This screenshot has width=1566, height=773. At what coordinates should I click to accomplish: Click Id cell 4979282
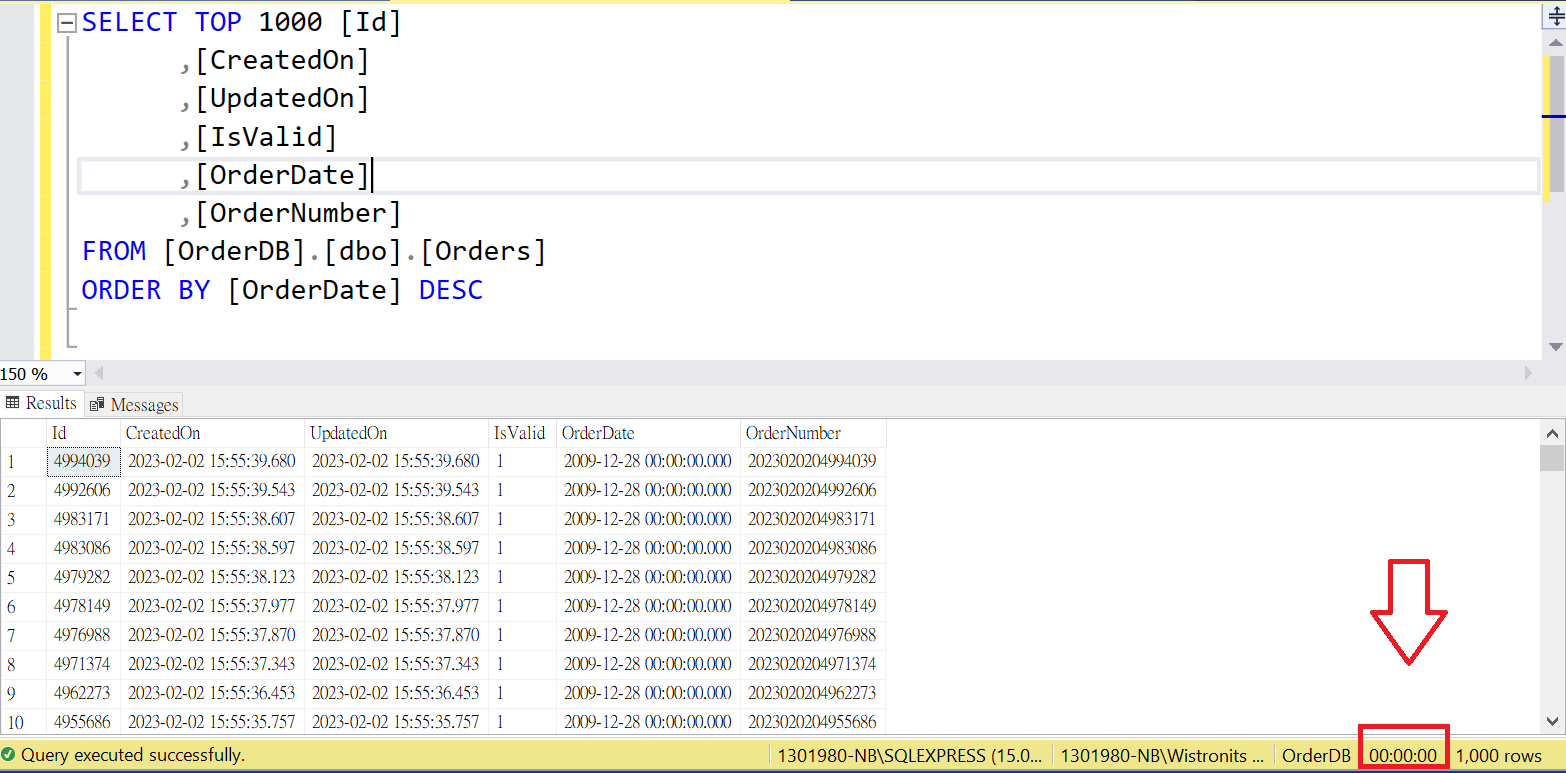pos(84,577)
